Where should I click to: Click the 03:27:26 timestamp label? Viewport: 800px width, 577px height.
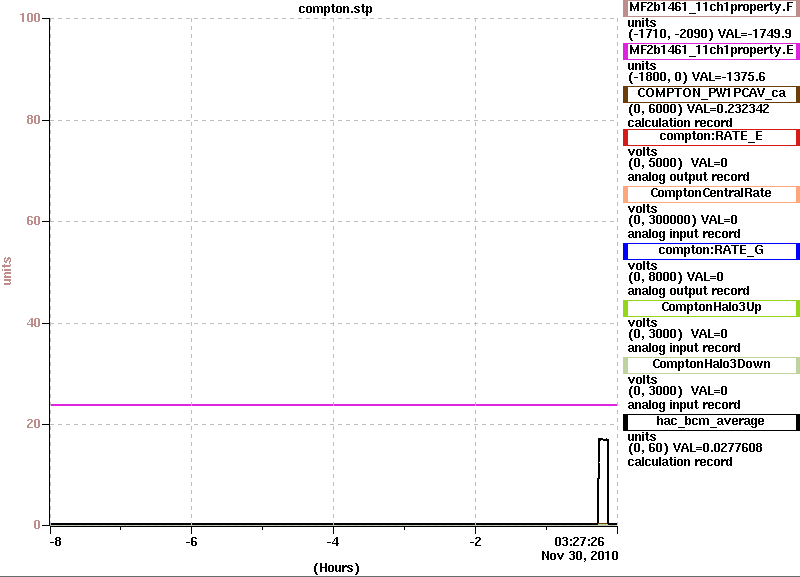[x=579, y=541]
